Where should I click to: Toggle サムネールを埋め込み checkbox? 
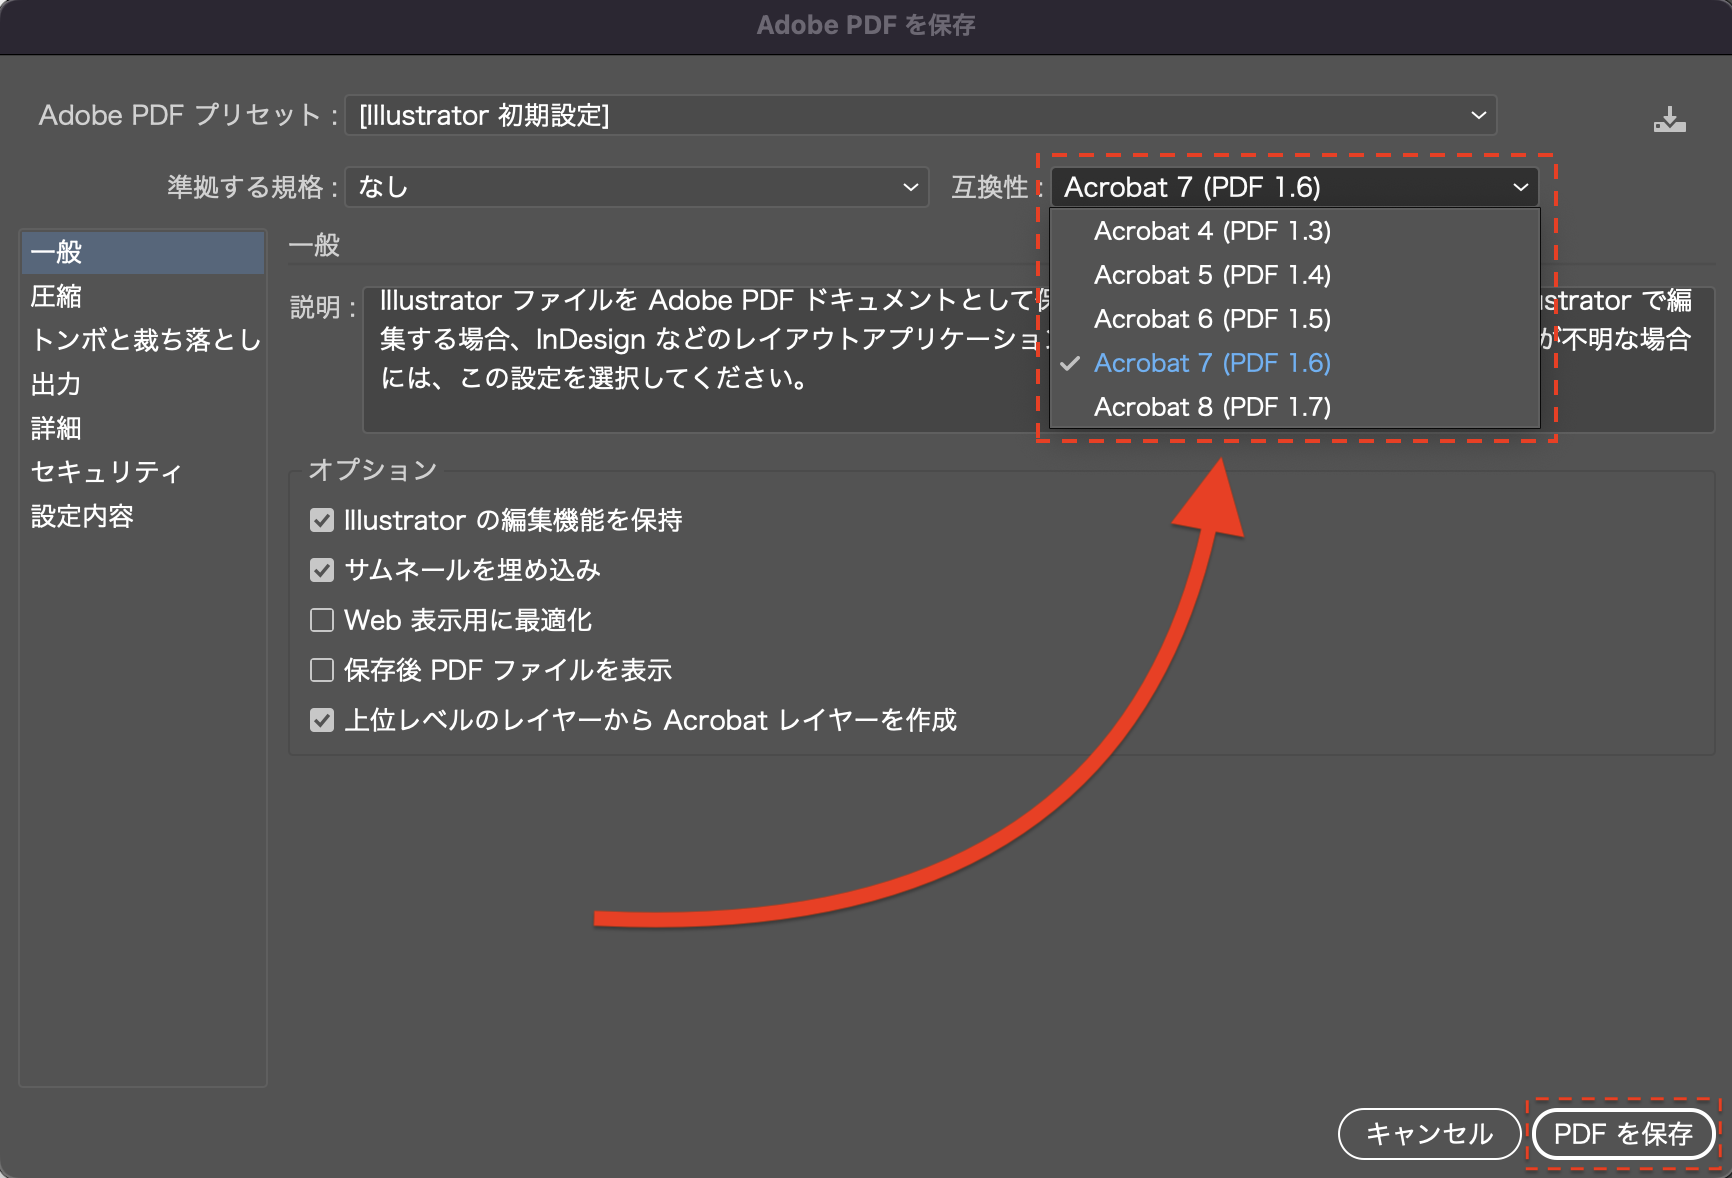(x=322, y=570)
